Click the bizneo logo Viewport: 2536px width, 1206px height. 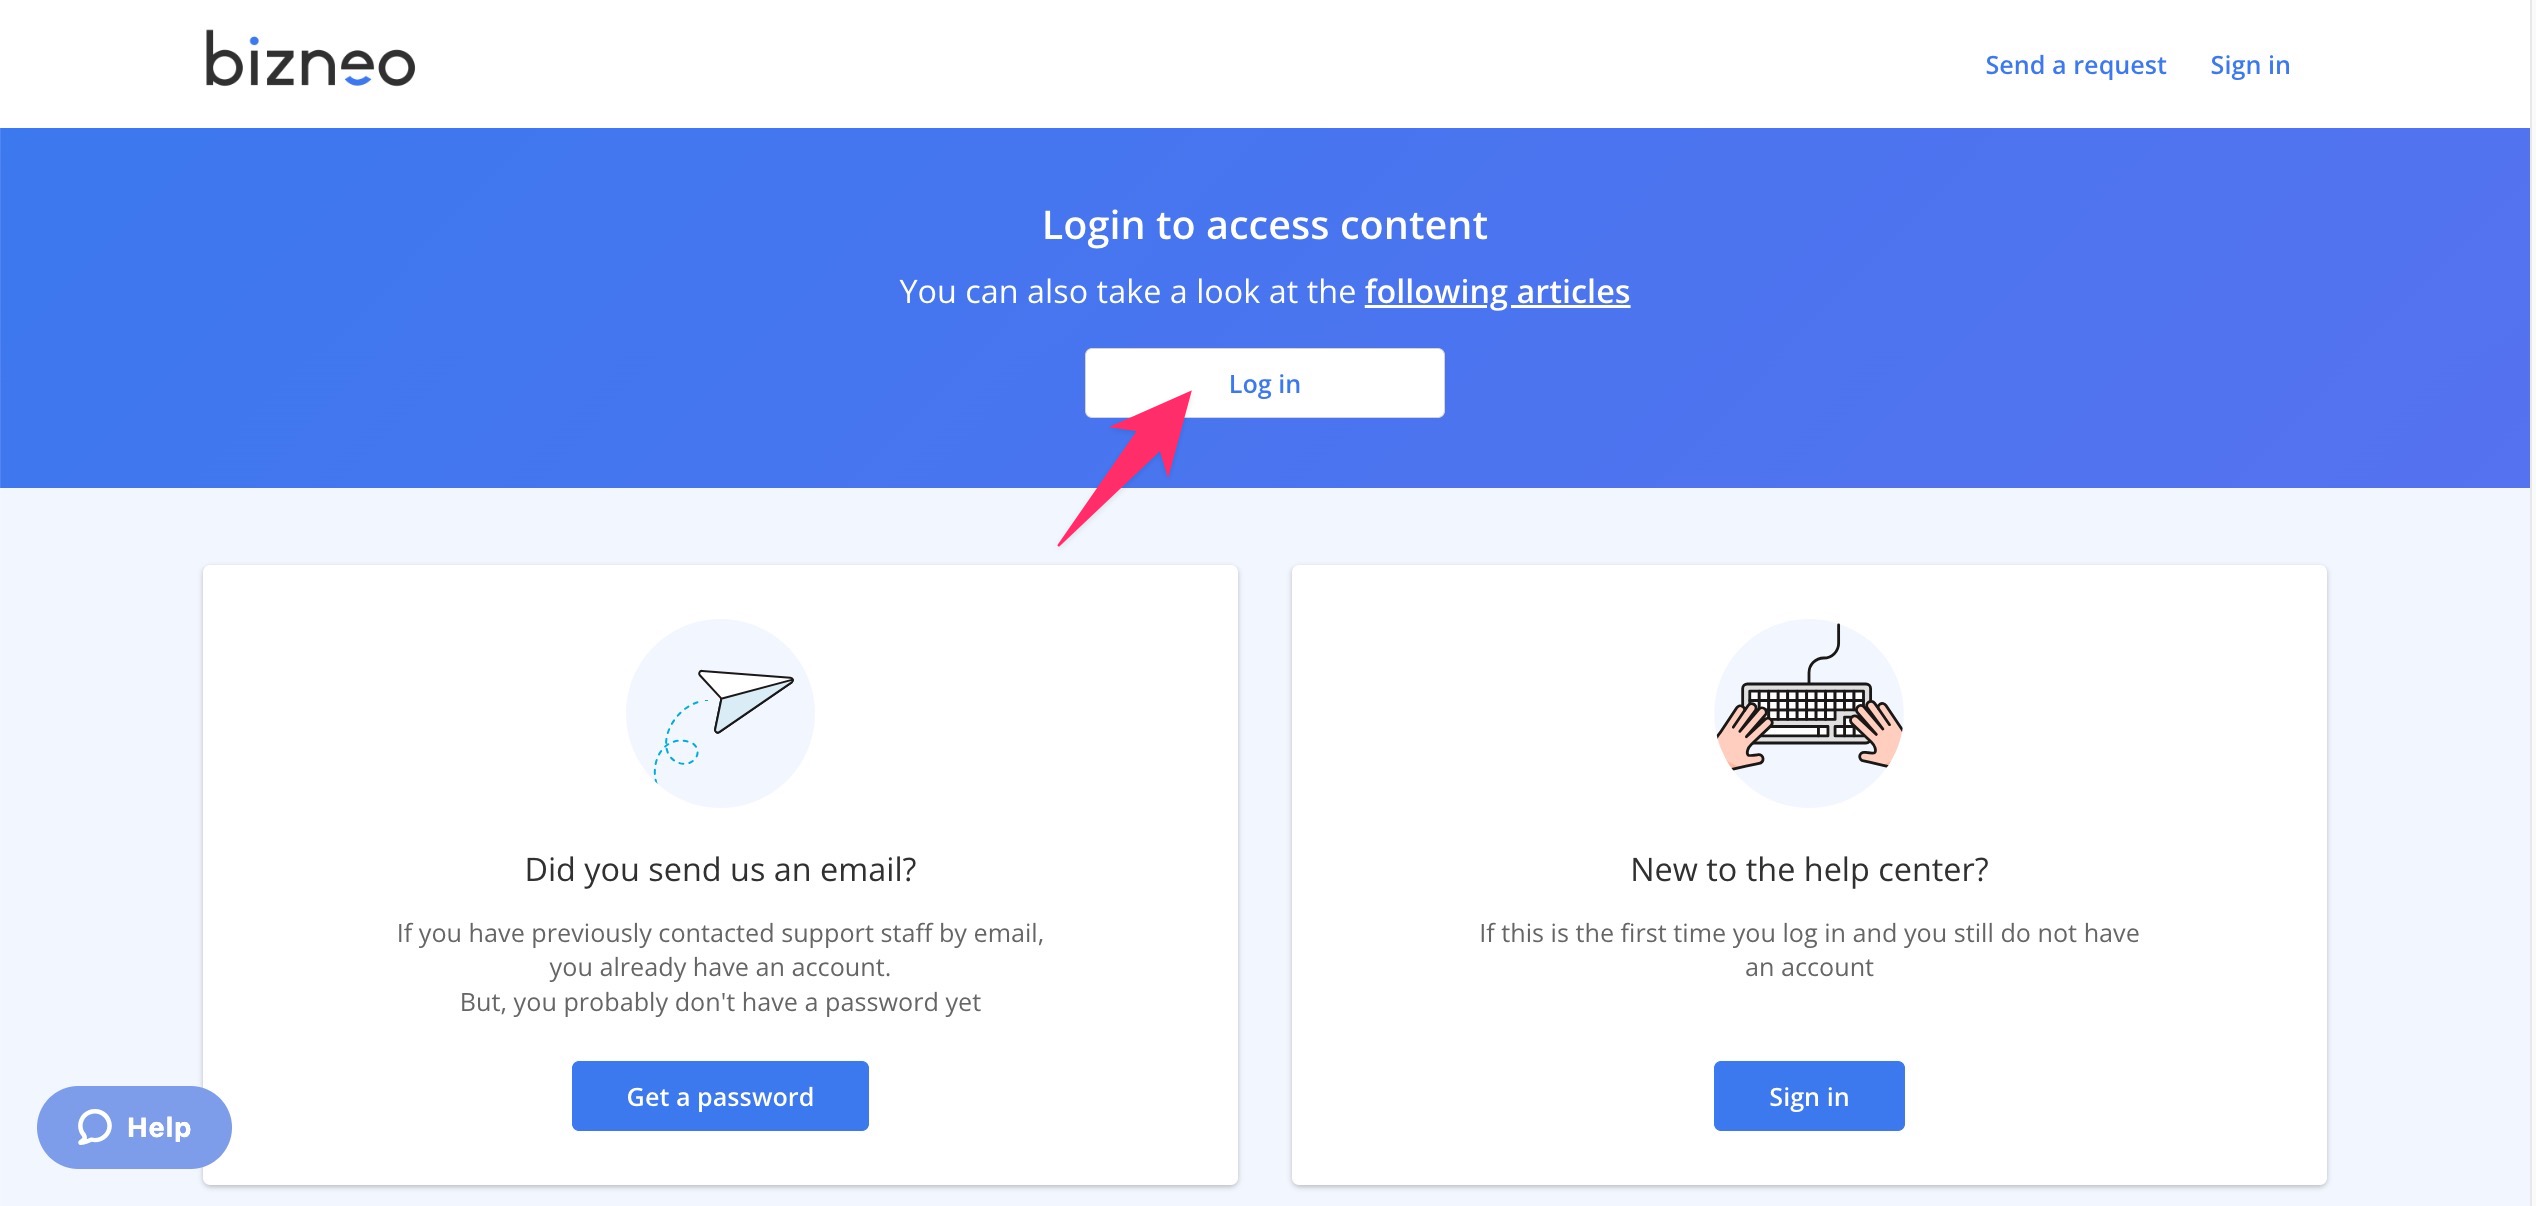click(310, 59)
